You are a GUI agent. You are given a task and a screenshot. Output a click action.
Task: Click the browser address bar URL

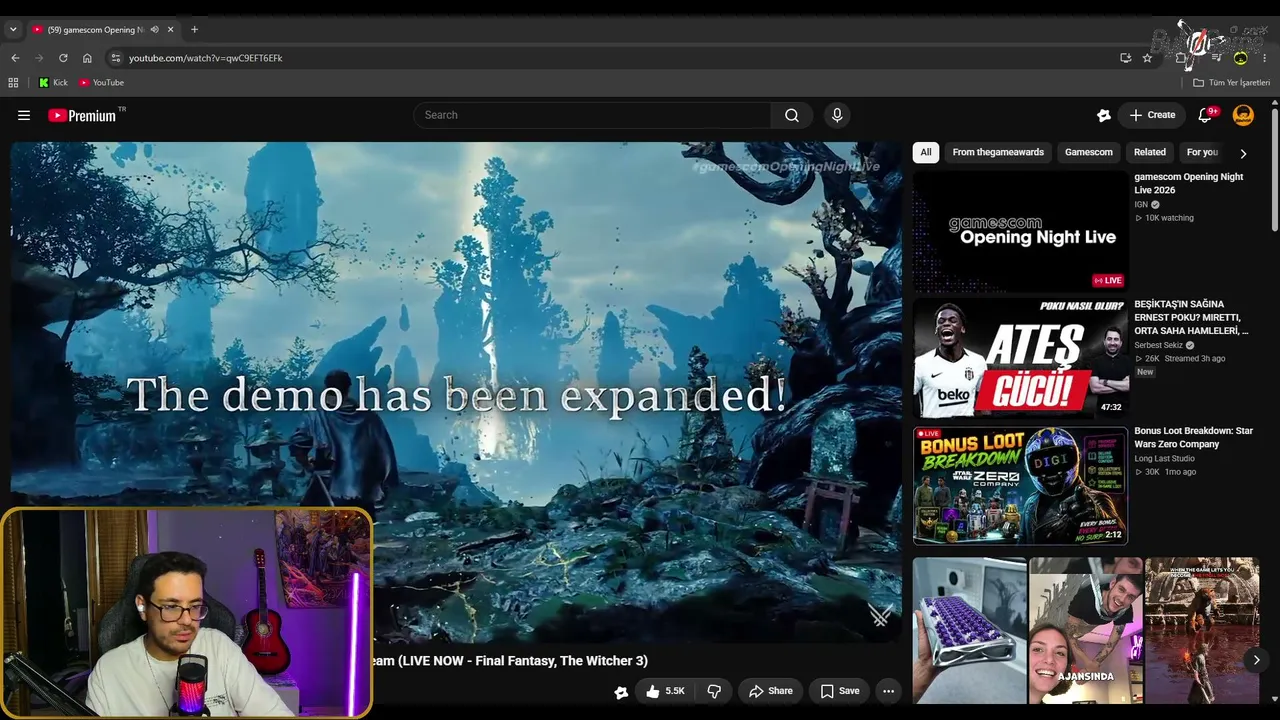pyautogui.click(x=206, y=58)
